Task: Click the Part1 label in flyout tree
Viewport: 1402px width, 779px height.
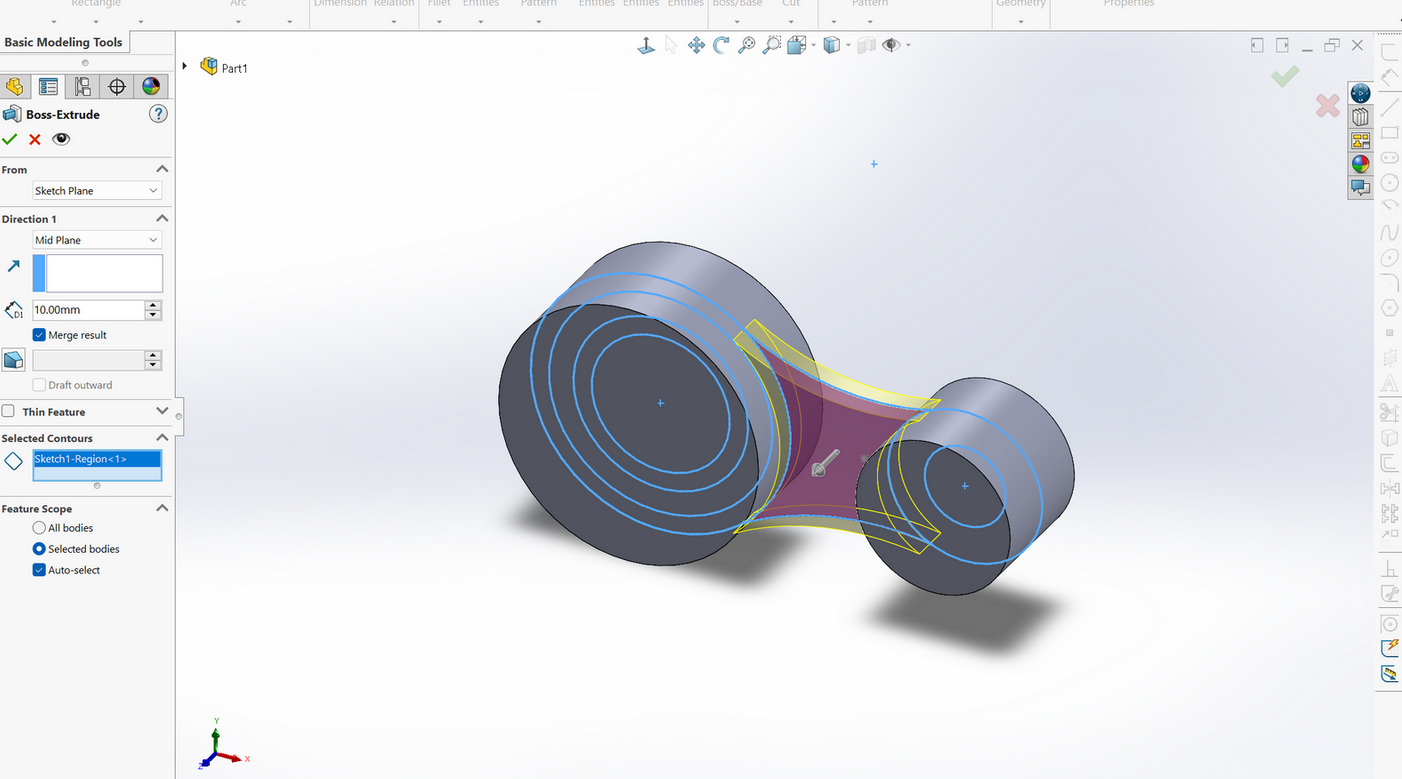Action: (x=235, y=68)
